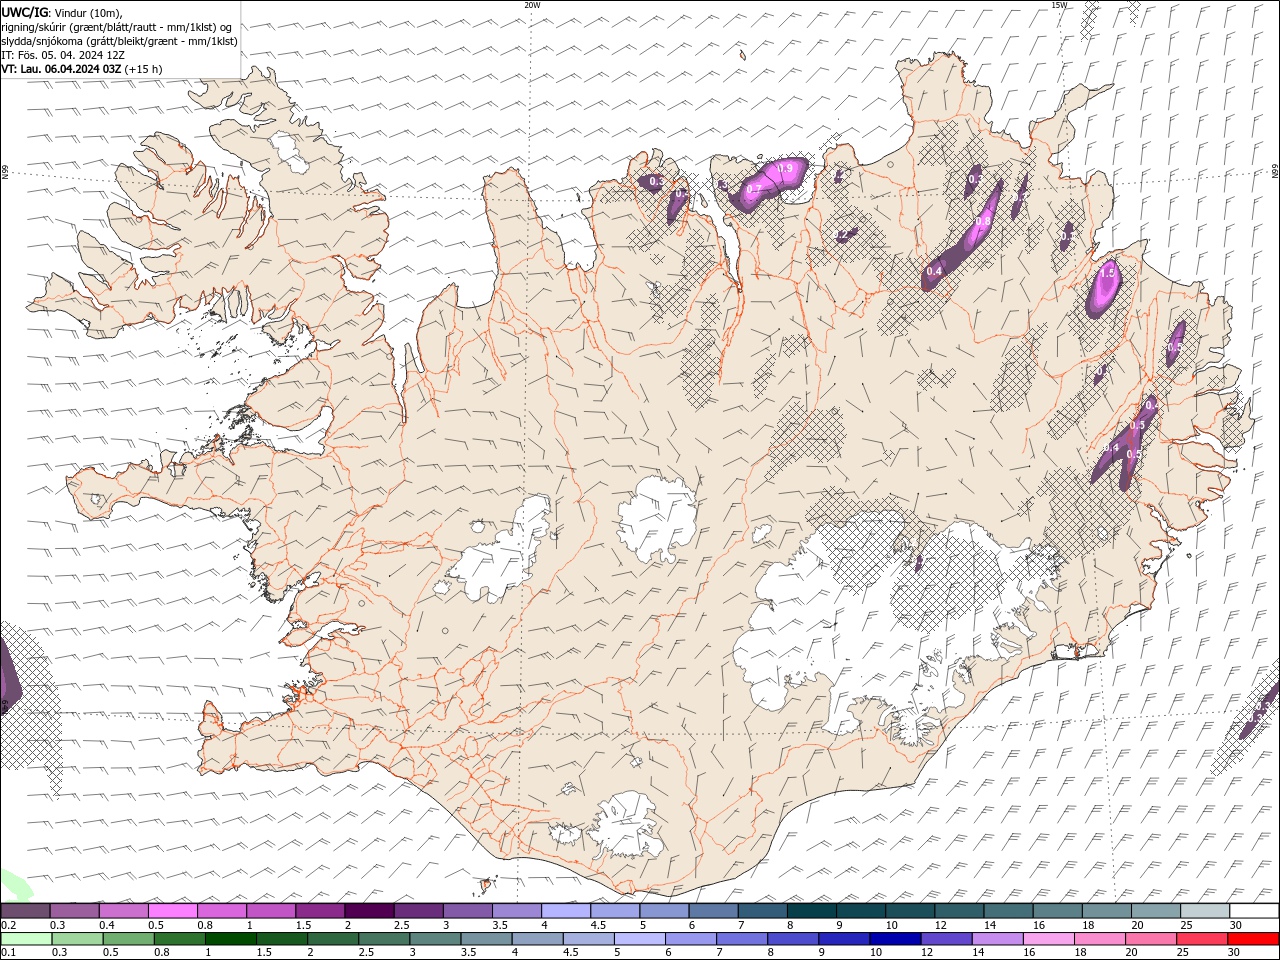Screen dimensions: 1280x960
Task: Click the snow scale number '16' label
Action: (1040, 925)
